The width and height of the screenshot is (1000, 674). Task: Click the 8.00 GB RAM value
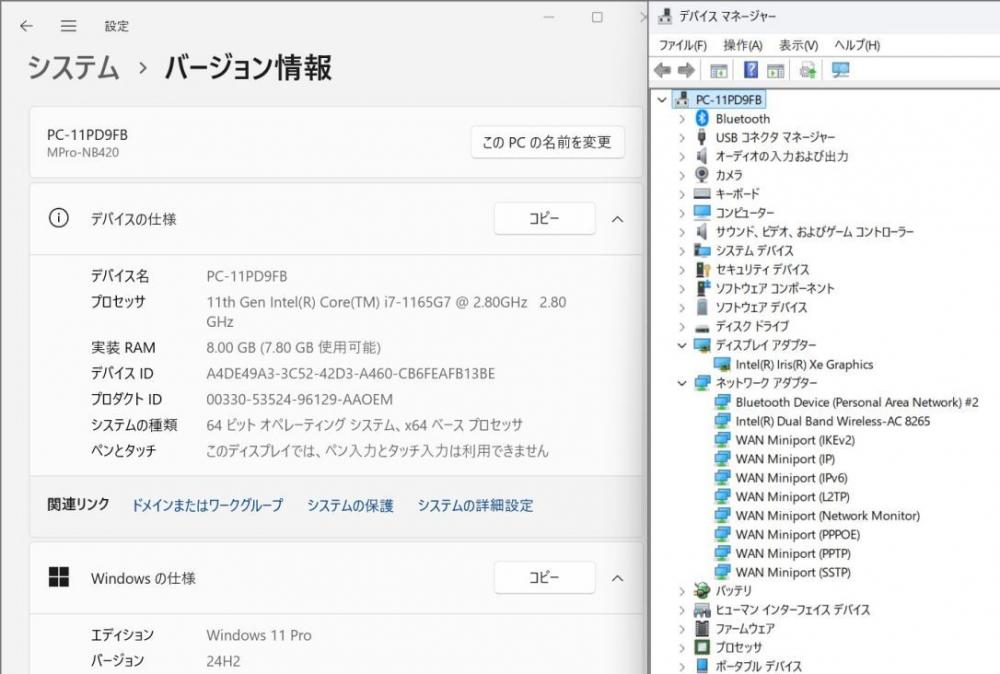click(293, 348)
